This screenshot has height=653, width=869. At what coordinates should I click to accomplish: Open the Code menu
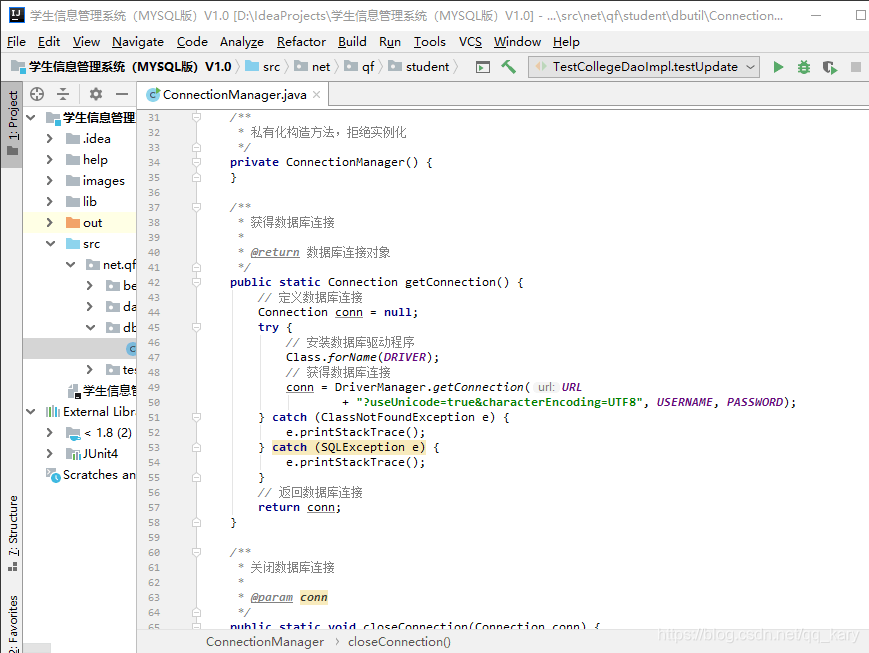192,42
